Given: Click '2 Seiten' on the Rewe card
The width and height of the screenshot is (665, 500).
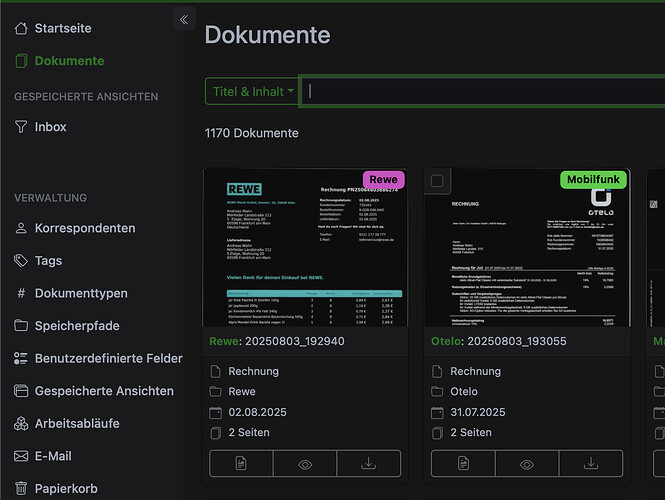Looking at the screenshot, I should coord(249,433).
